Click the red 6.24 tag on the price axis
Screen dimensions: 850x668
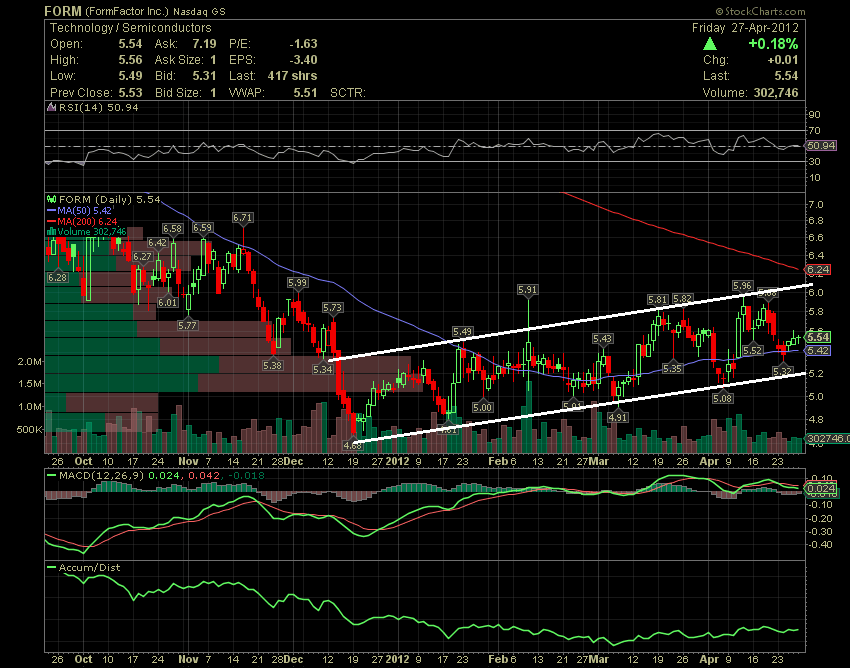tap(818, 269)
